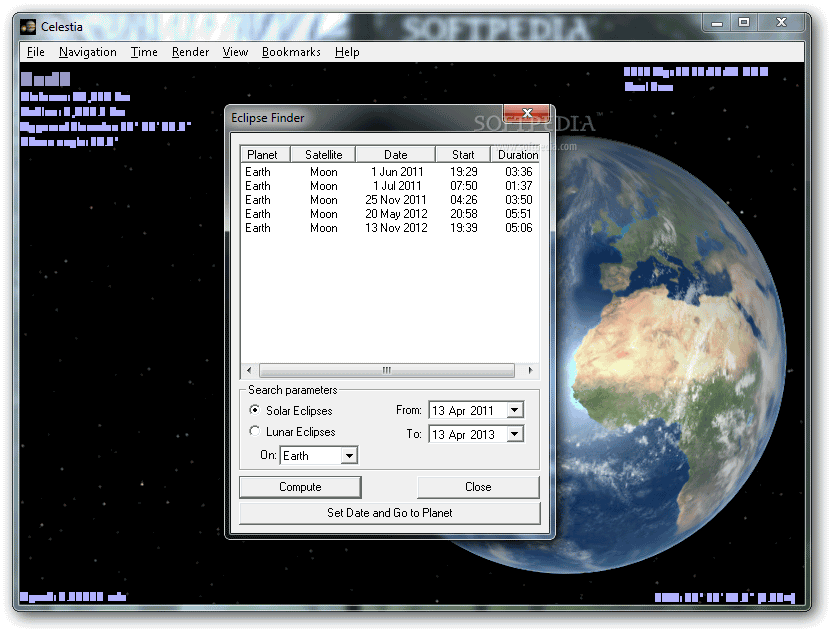Click the horizontal scrollbar thumb in eclipse list
This screenshot has width=832, height=632.
387,370
